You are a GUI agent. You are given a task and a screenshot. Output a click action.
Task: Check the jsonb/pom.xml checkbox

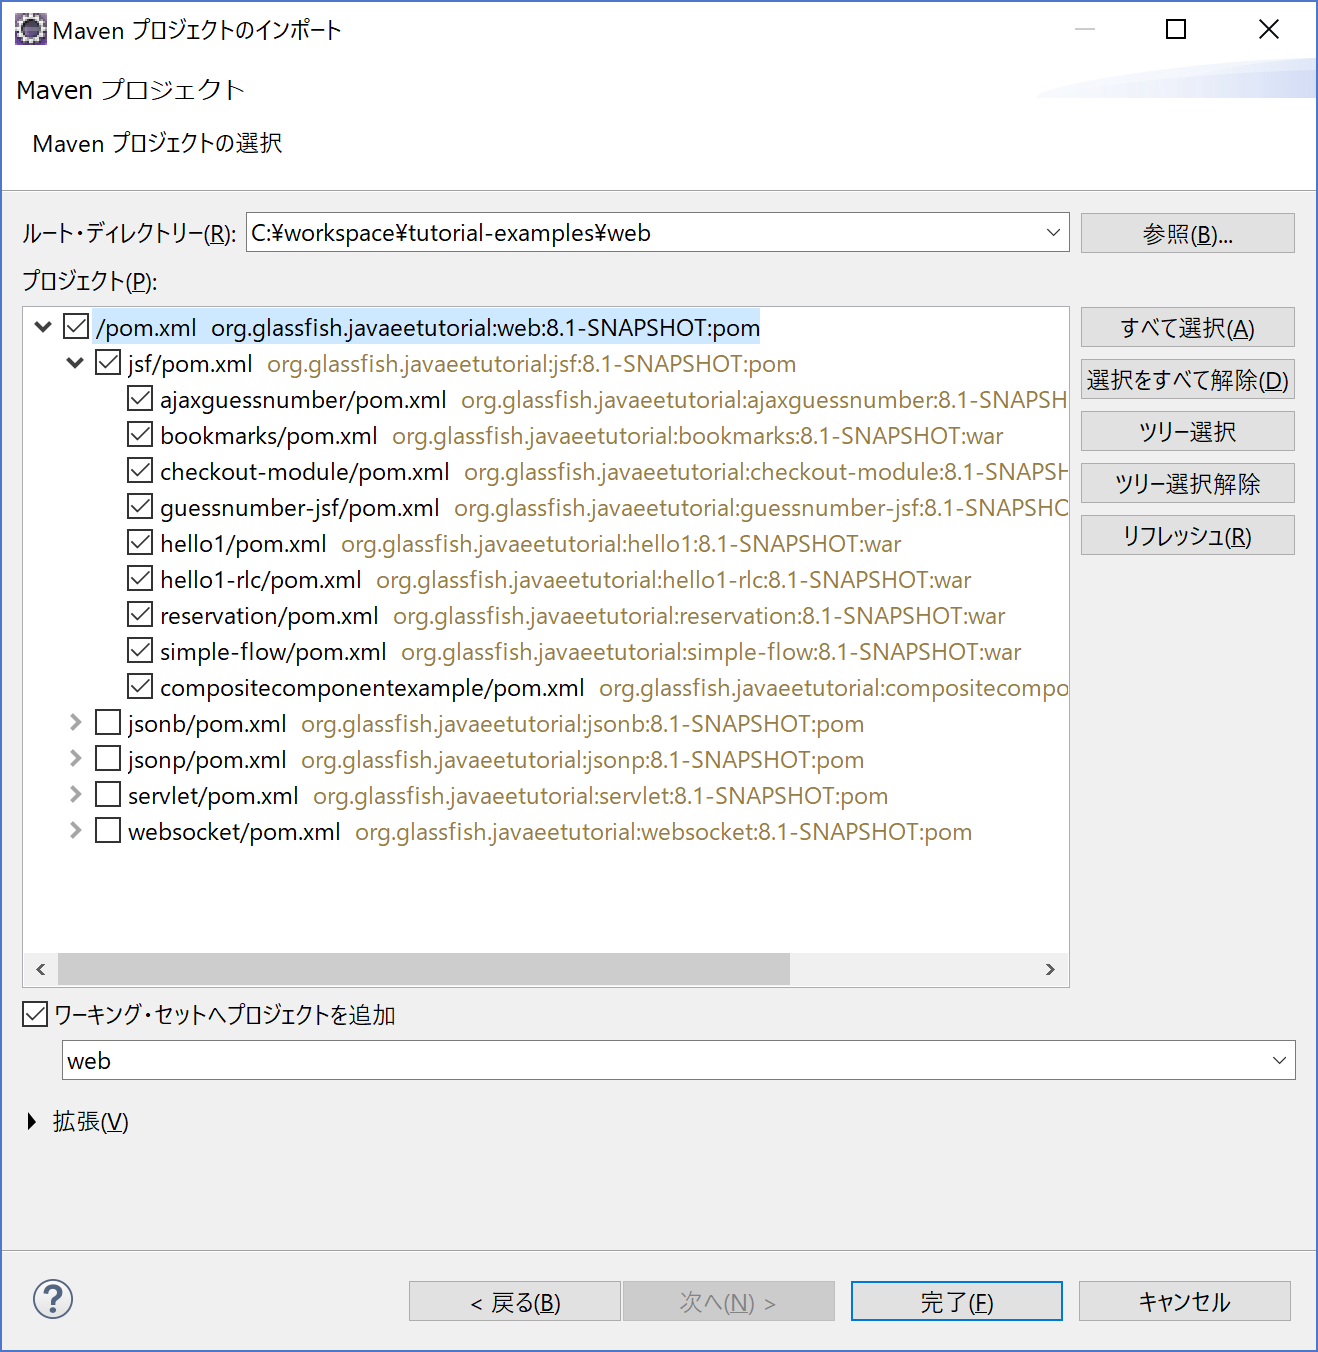coord(108,723)
